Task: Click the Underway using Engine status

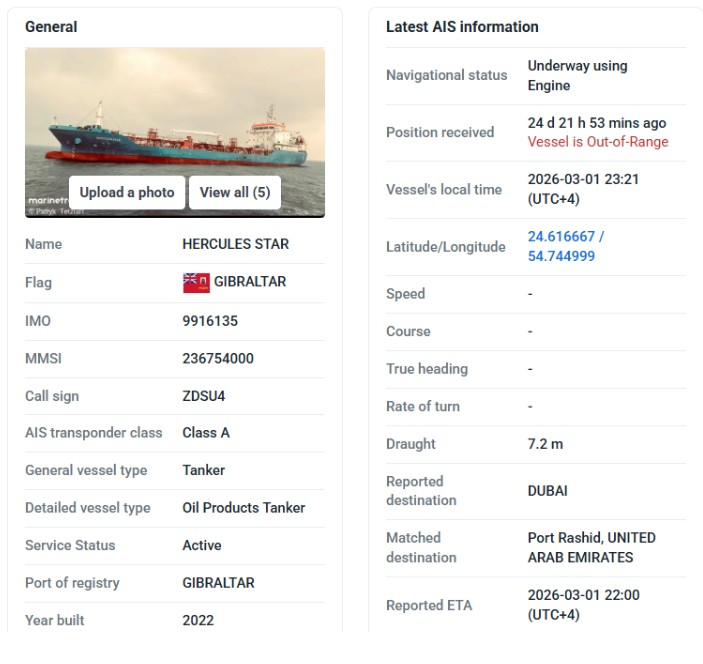Action: pyautogui.click(x=577, y=75)
